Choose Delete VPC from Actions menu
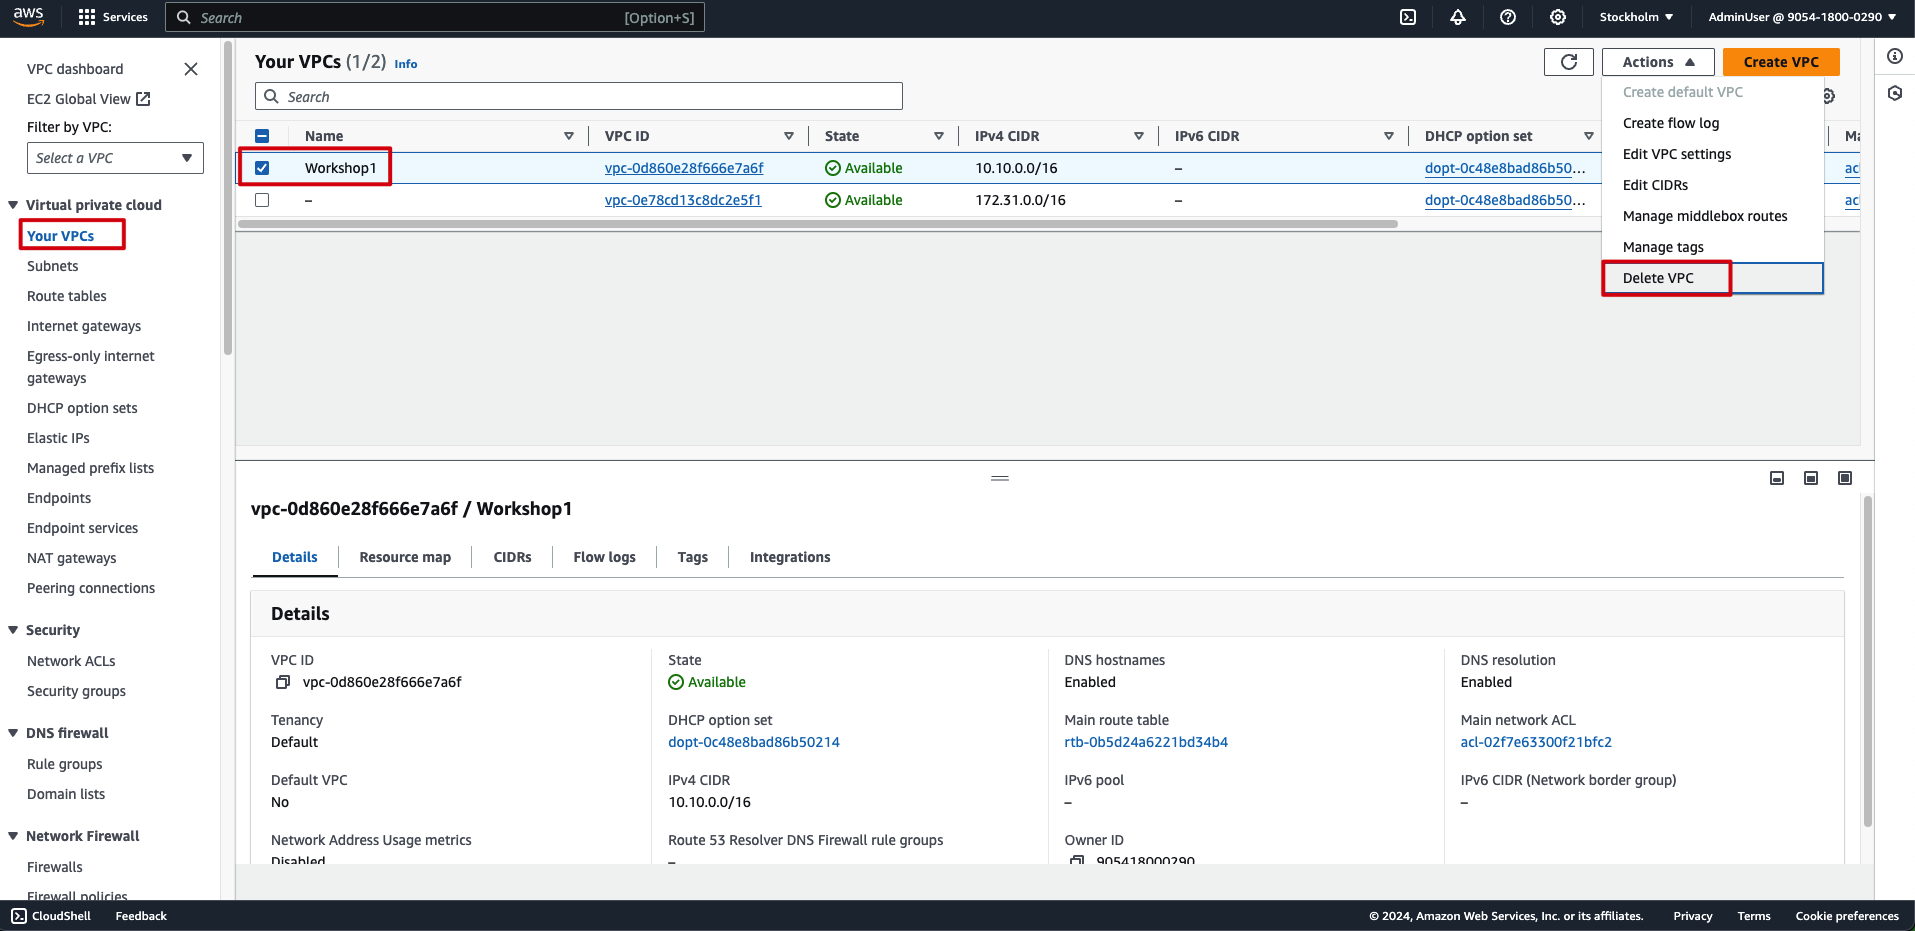1915x931 pixels. [1658, 278]
